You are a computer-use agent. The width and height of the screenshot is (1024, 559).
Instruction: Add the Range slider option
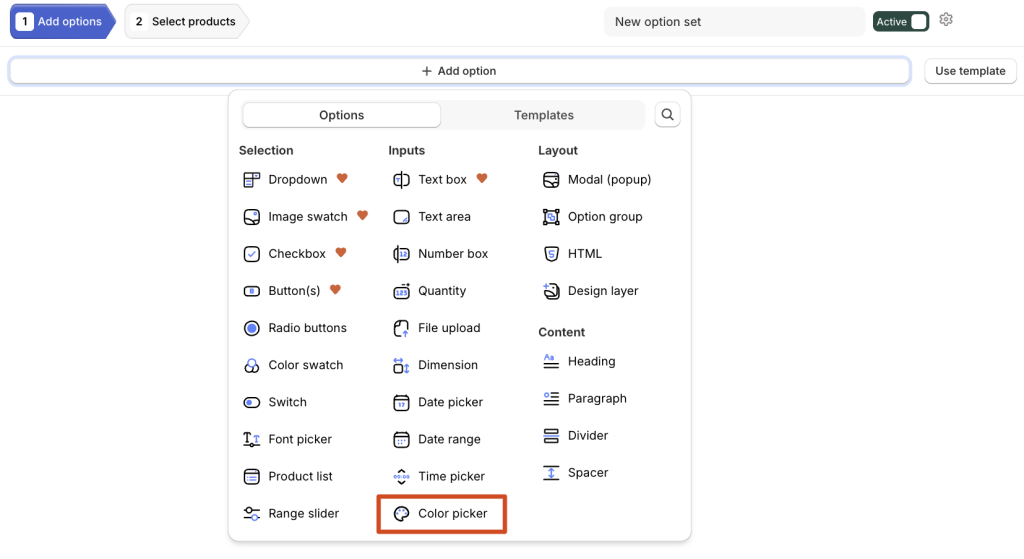pyautogui.click(x=291, y=514)
